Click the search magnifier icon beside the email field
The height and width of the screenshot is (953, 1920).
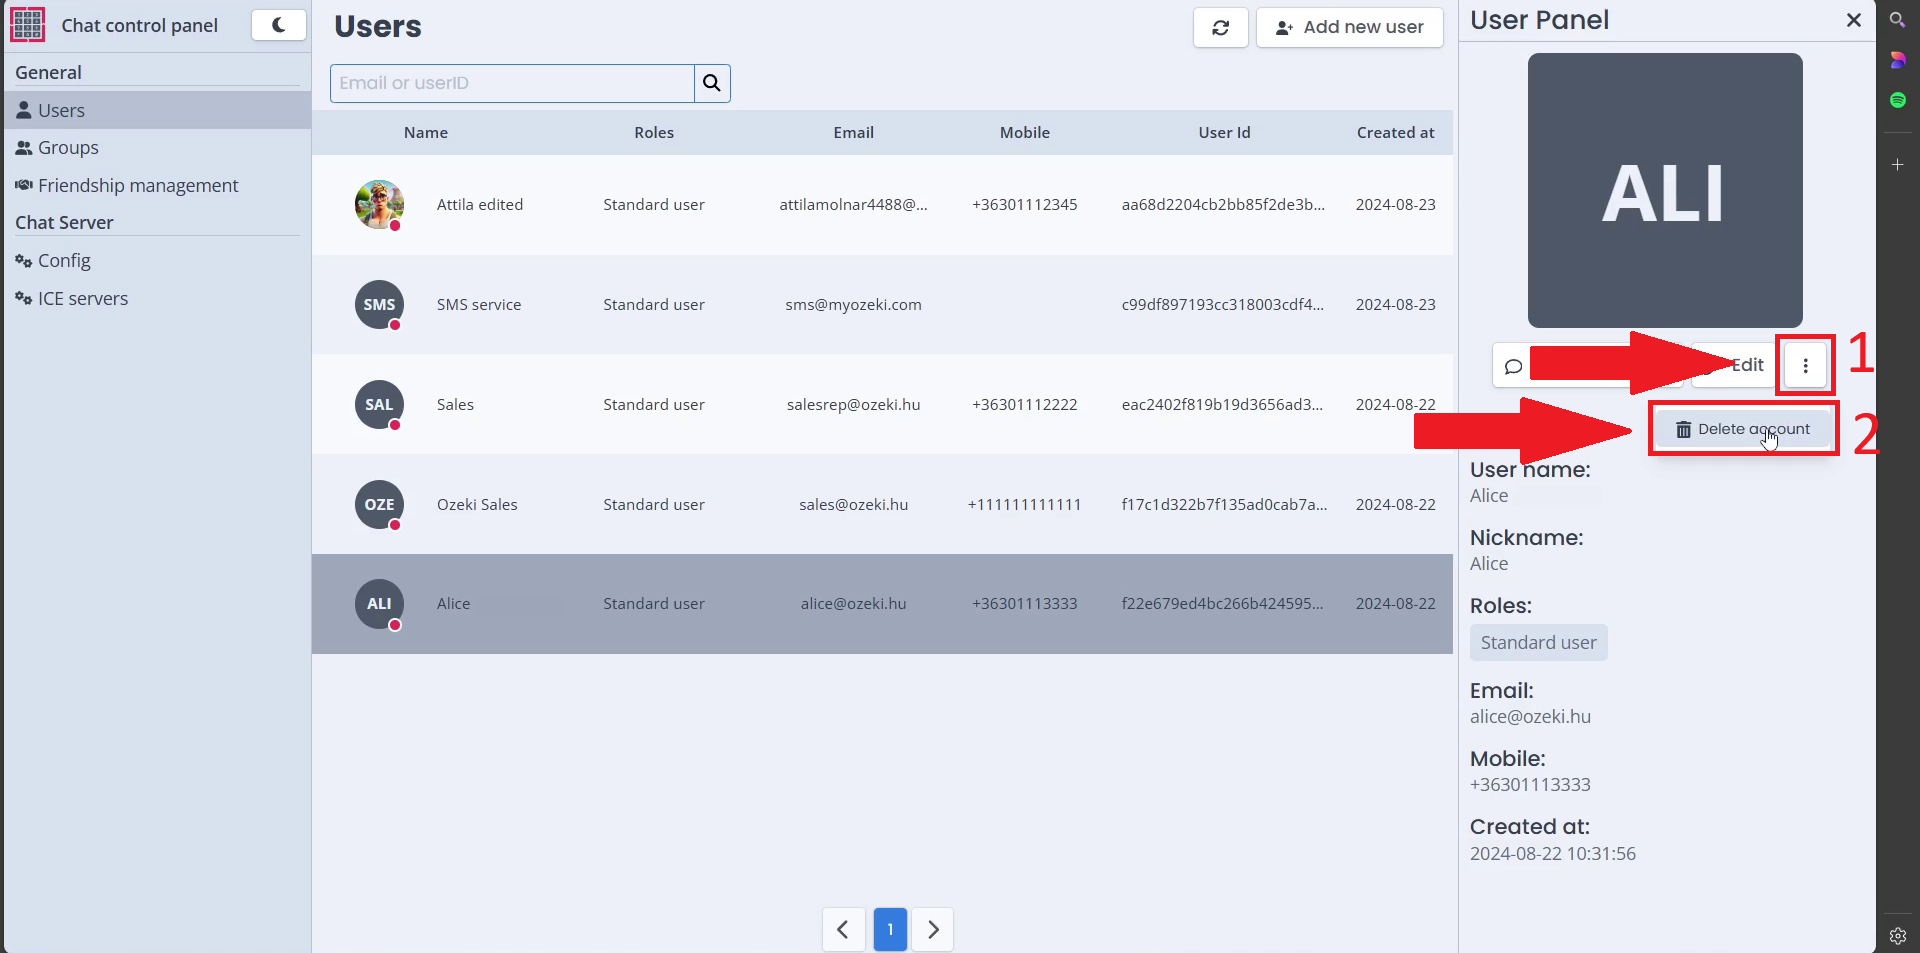tap(711, 83)
